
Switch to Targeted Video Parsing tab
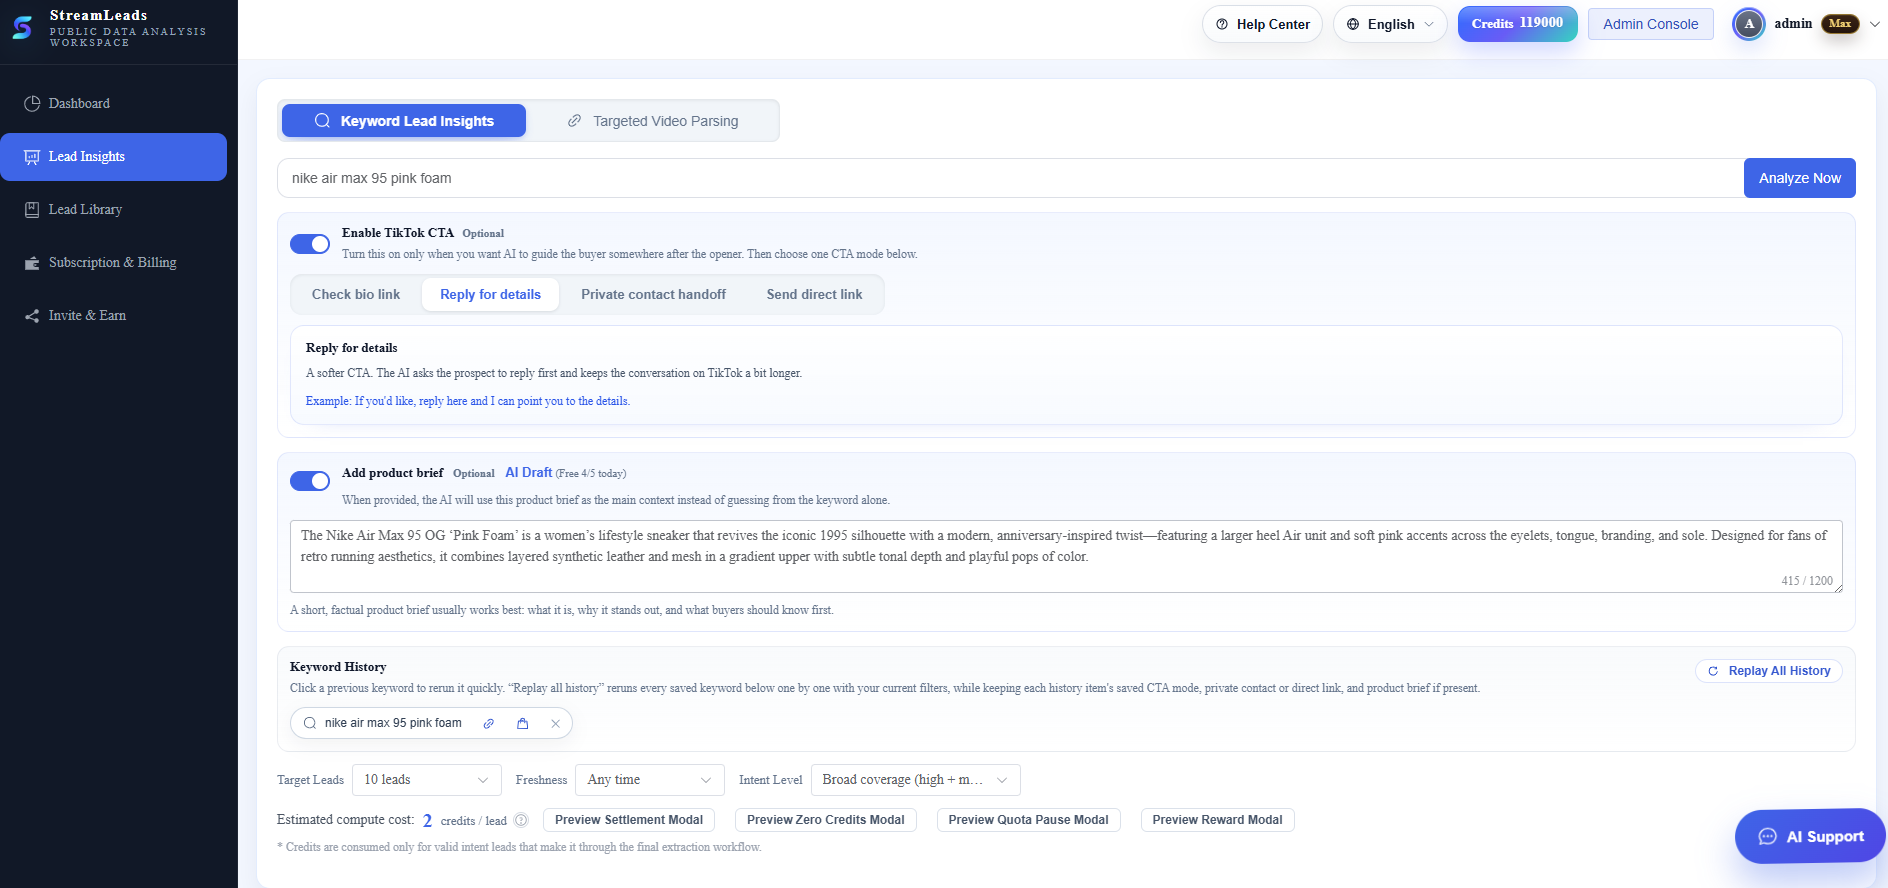(x=653, y=121)
